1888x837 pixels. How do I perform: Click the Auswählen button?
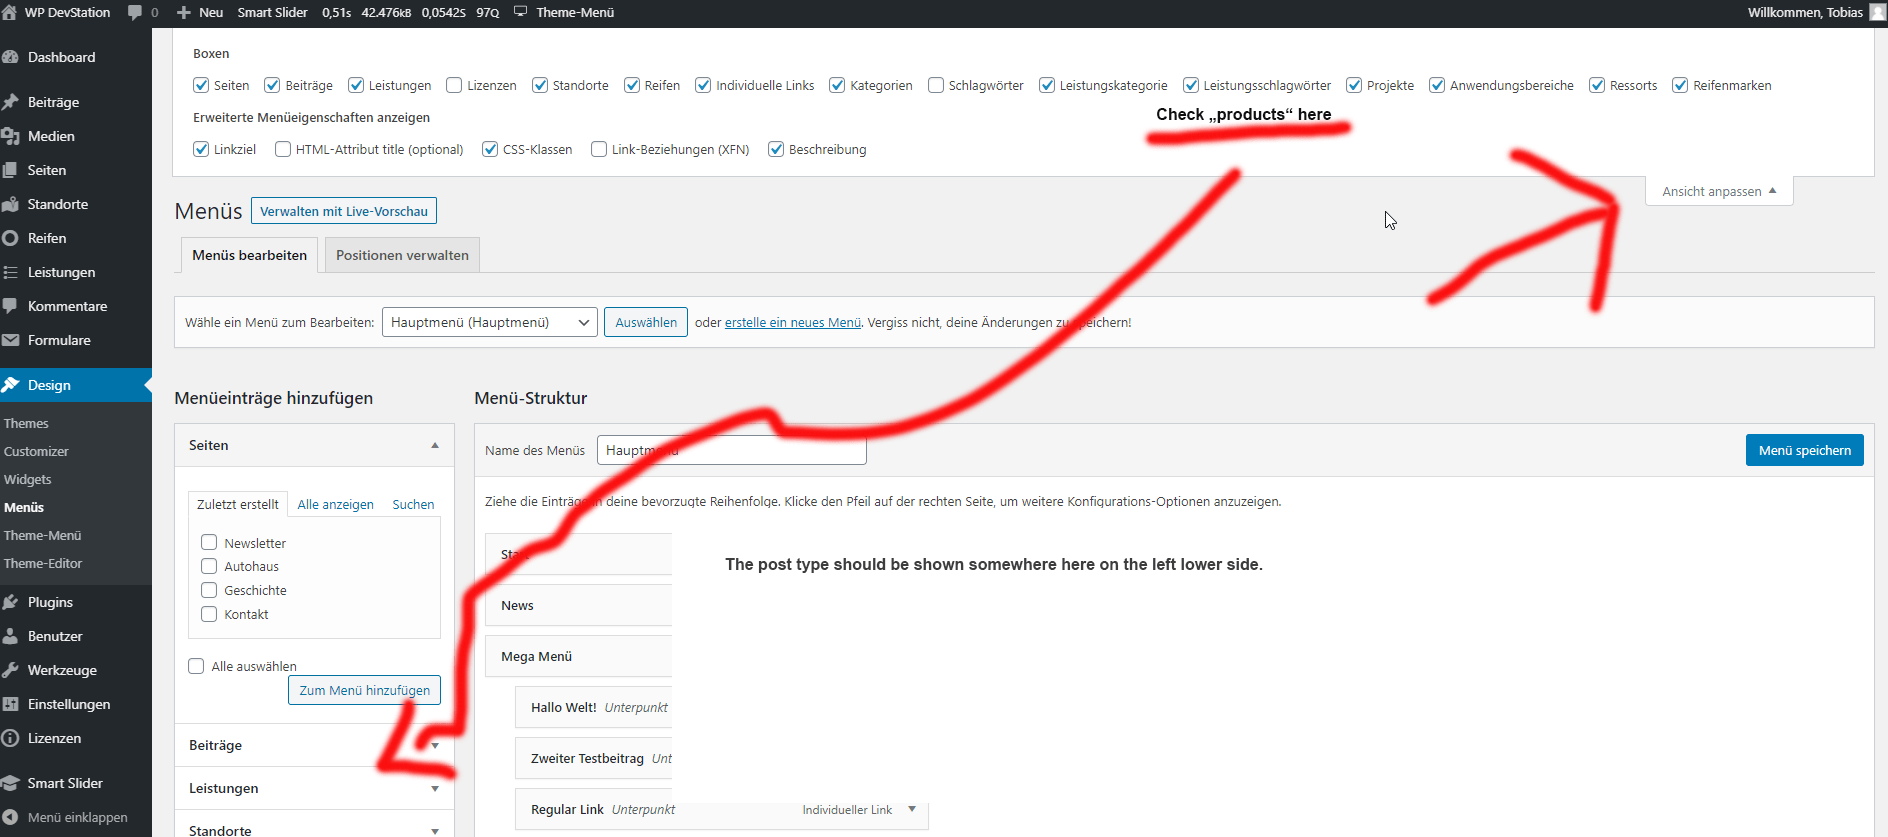(x=646, y=322)
